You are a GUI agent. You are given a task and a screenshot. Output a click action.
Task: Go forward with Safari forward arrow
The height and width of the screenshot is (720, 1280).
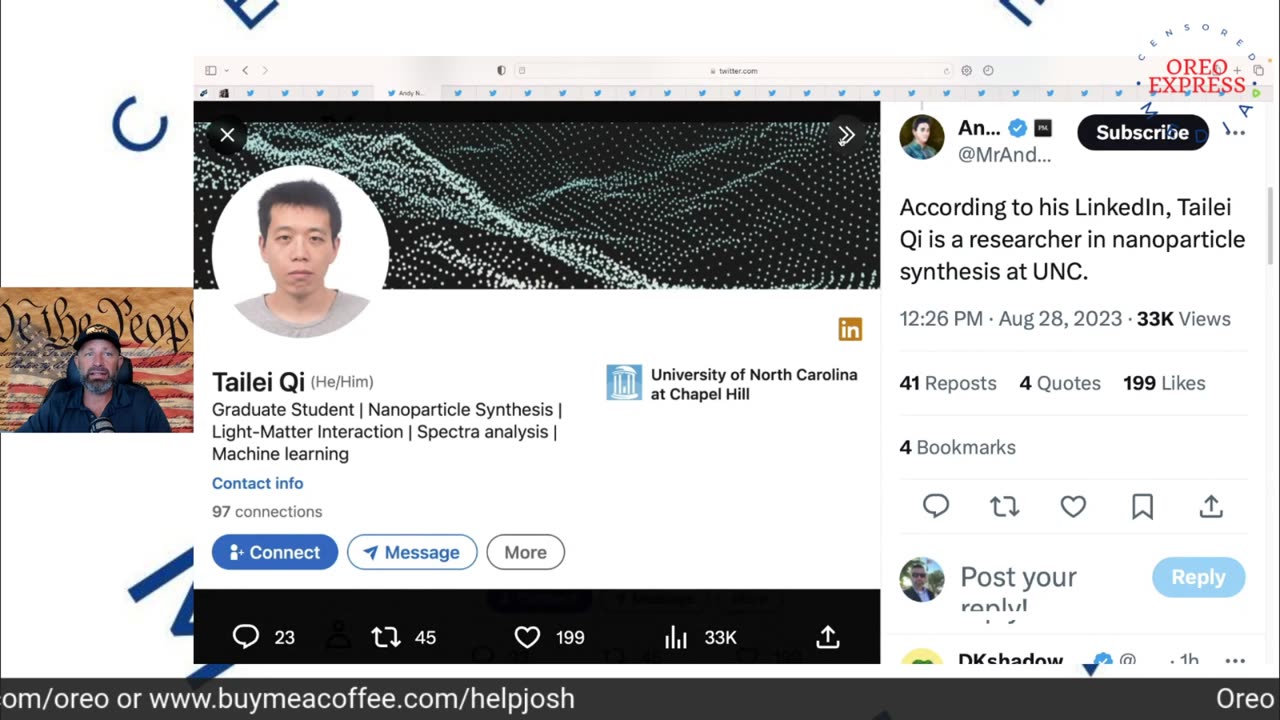[265, 70]
